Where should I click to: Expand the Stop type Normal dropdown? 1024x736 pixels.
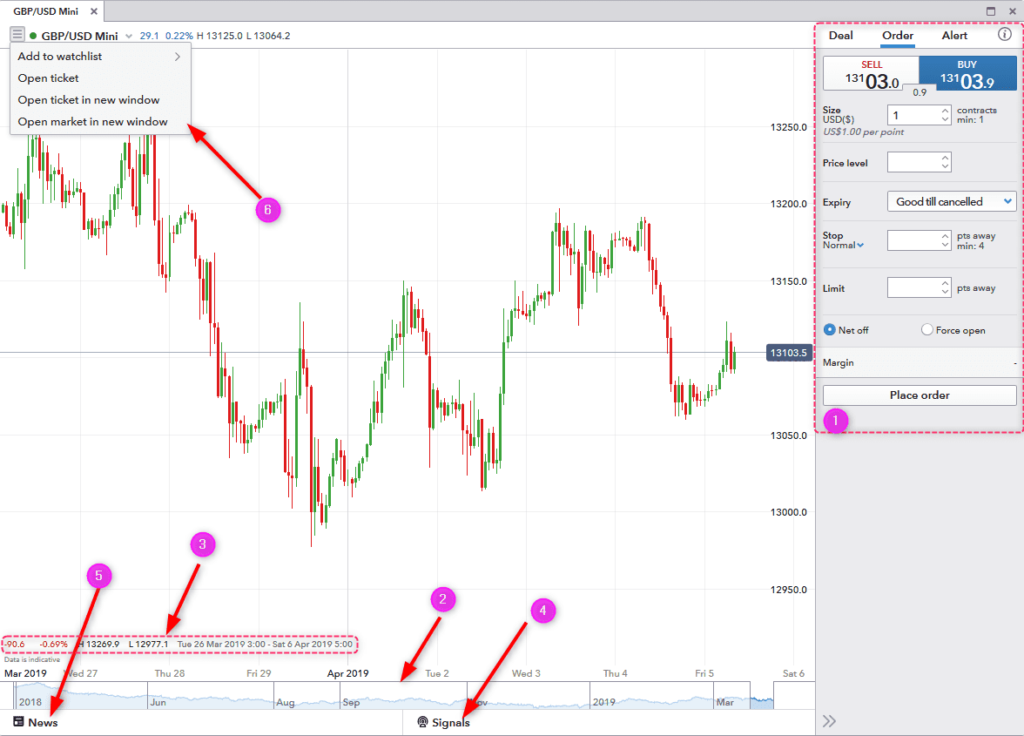[845, 245]
